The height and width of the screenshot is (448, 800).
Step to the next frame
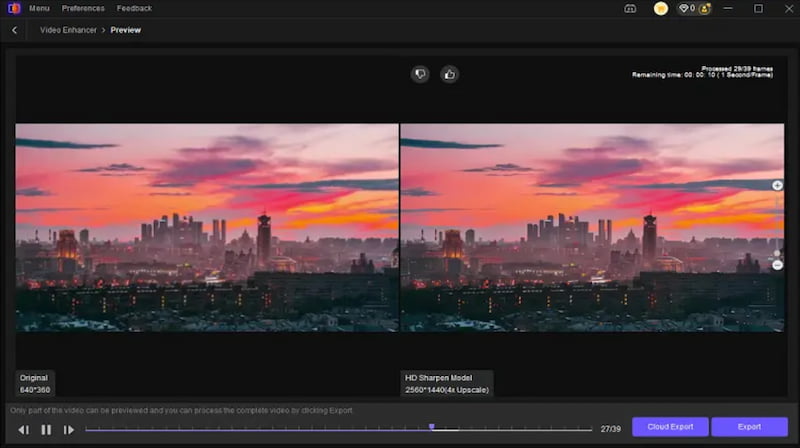69,429
